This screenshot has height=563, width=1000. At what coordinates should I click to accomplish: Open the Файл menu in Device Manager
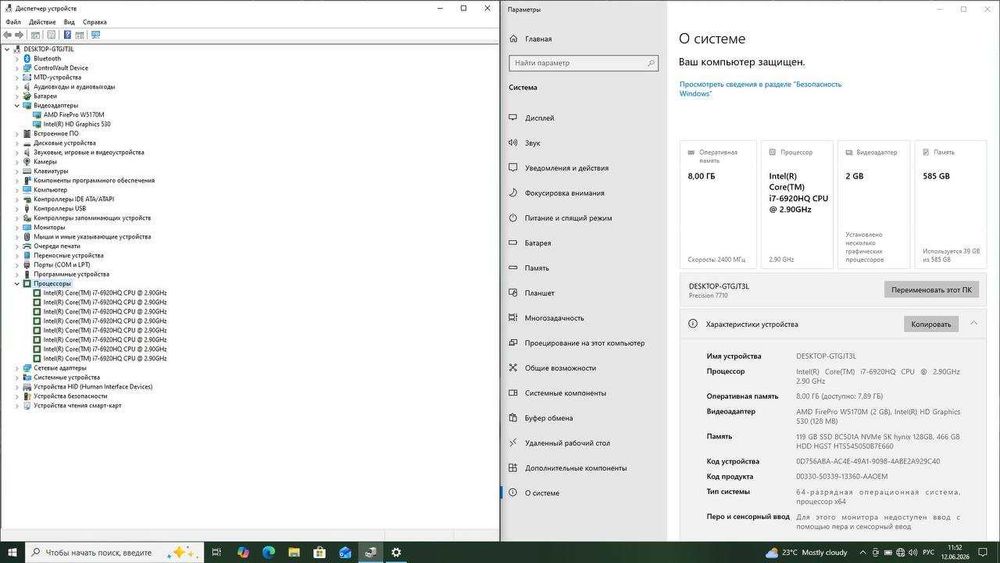(13, 22)
